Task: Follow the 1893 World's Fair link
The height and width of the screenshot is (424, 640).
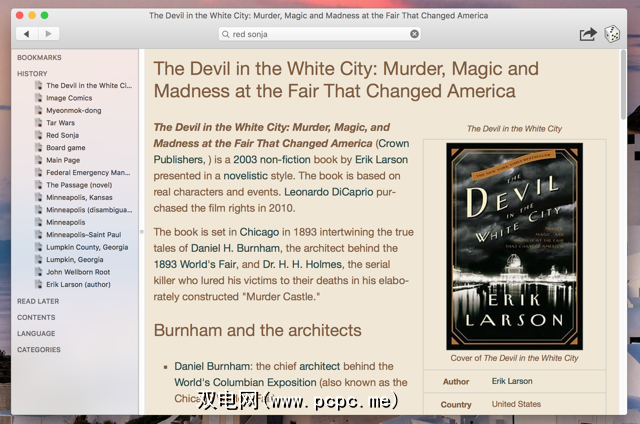Action: click(195, 264)
